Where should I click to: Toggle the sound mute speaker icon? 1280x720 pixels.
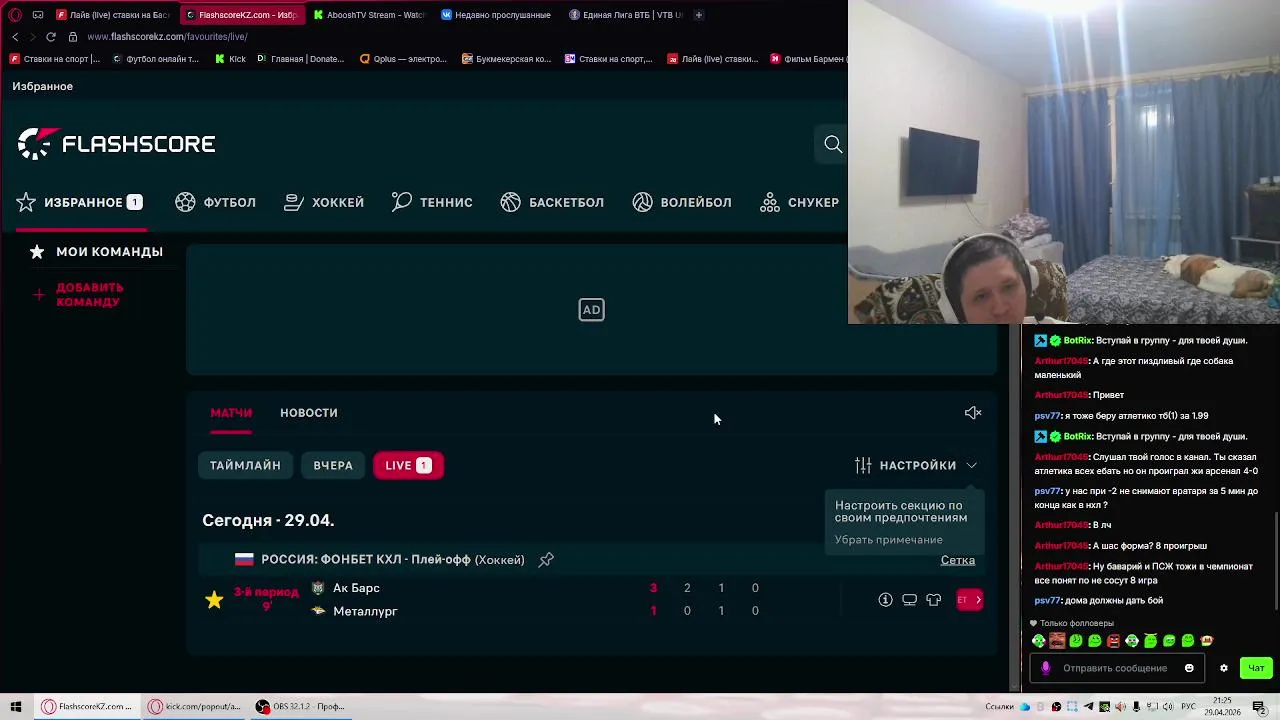973,413
